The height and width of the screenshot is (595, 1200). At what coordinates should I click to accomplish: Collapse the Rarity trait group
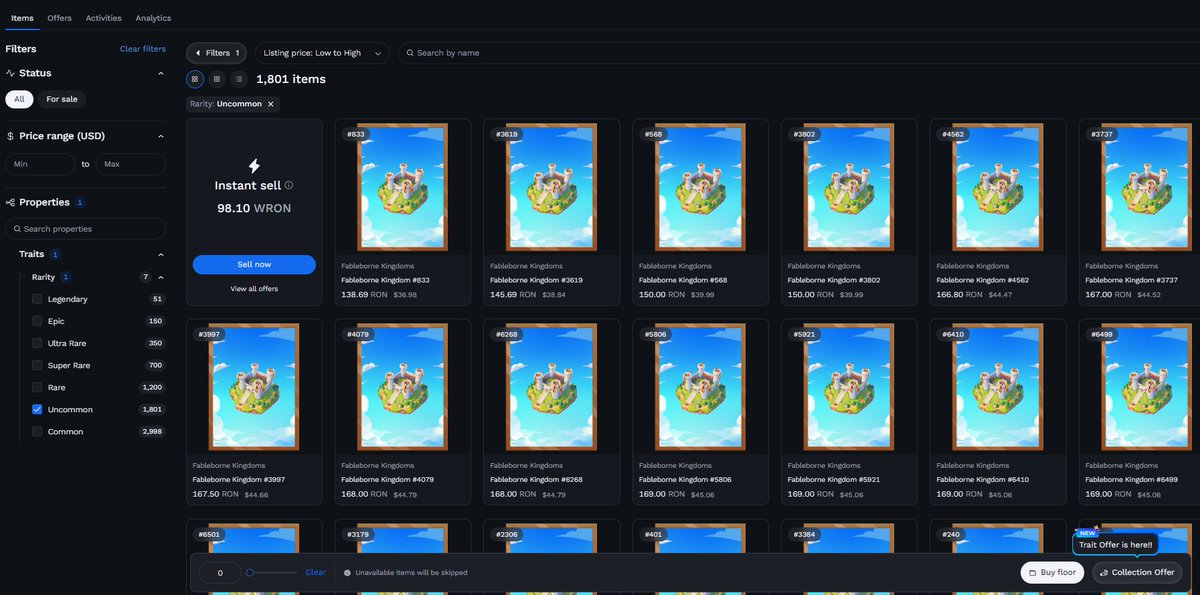pyautogui.click(x=161, y=277)
